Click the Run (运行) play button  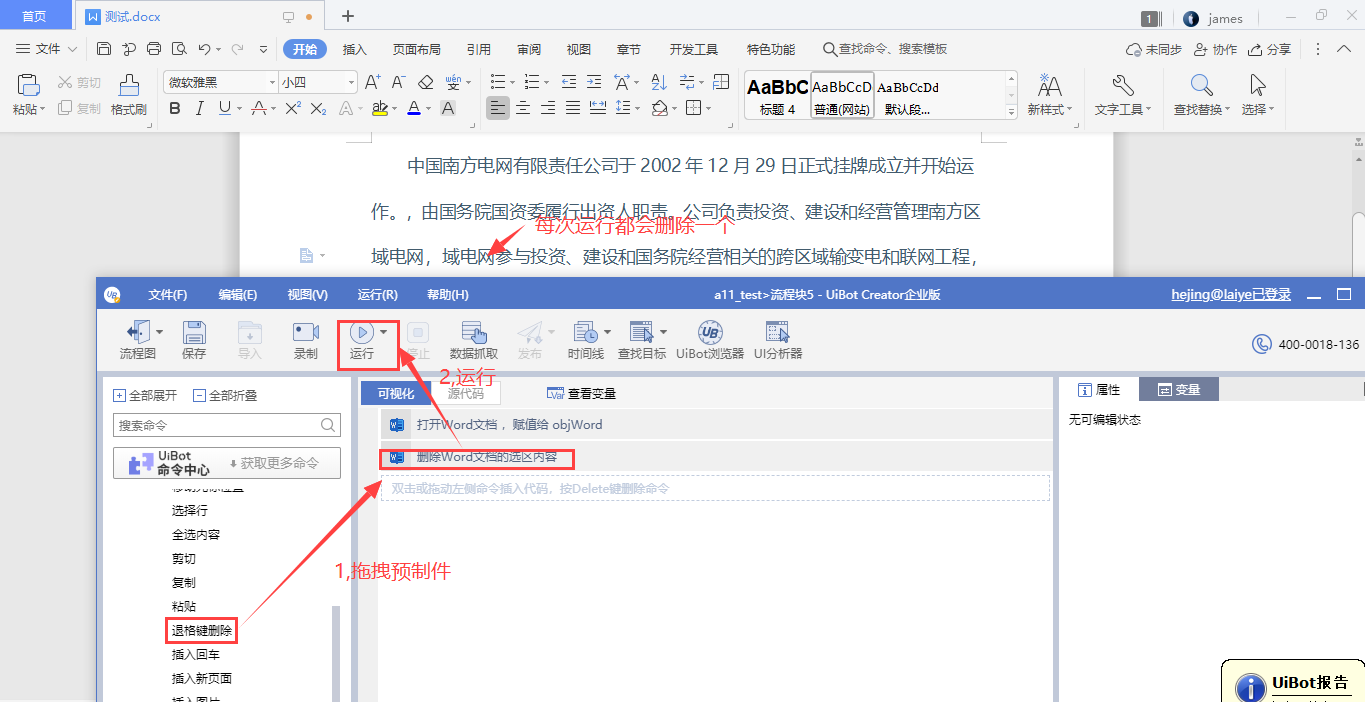[x=361, y=333]
